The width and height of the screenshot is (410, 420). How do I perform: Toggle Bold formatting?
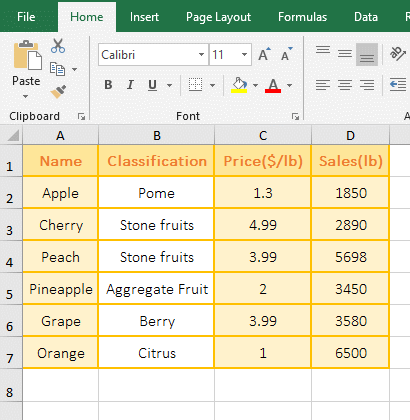[108, 85]
